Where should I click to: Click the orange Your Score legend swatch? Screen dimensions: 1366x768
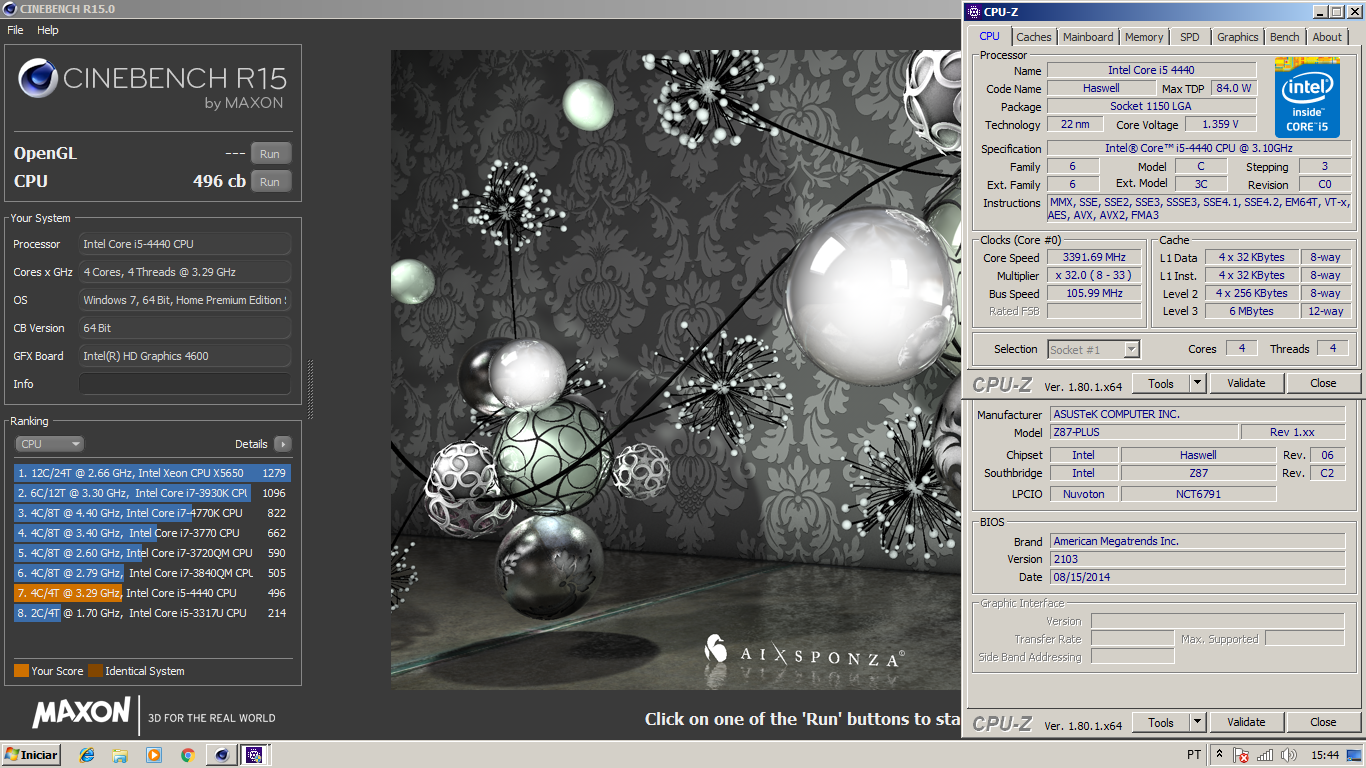point(21,671)
